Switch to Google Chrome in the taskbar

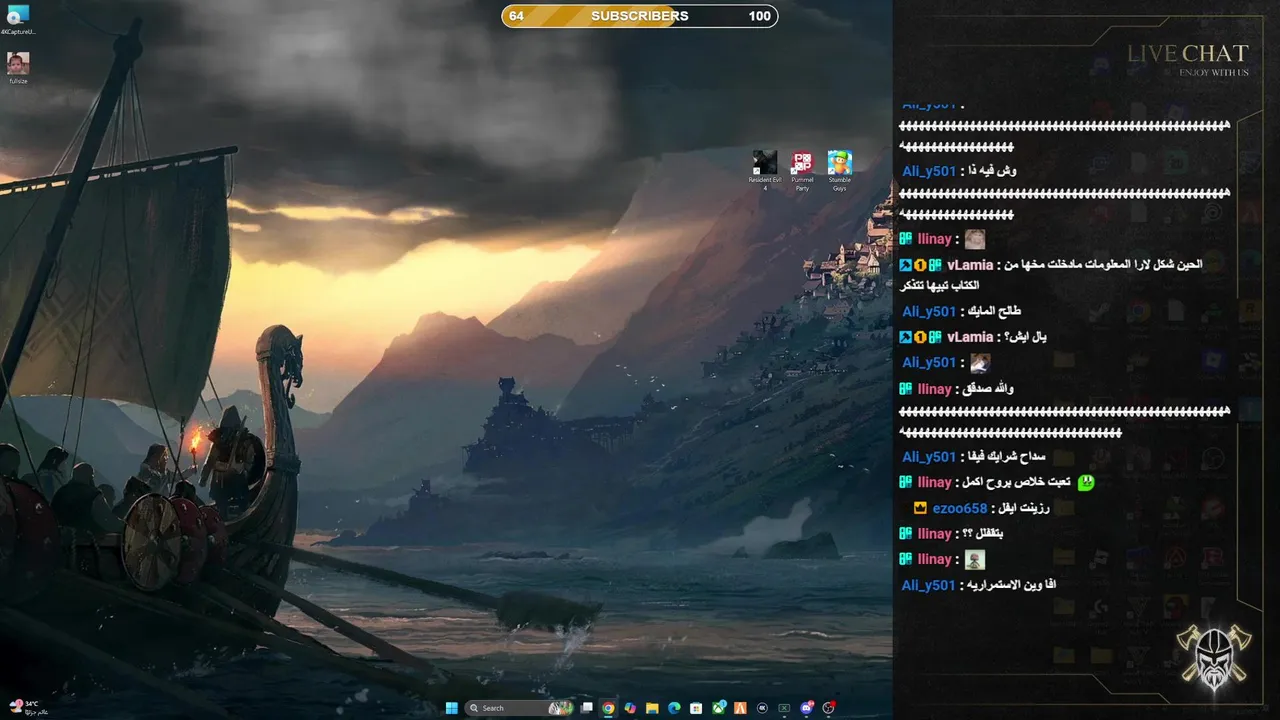(x=608, y=708)
